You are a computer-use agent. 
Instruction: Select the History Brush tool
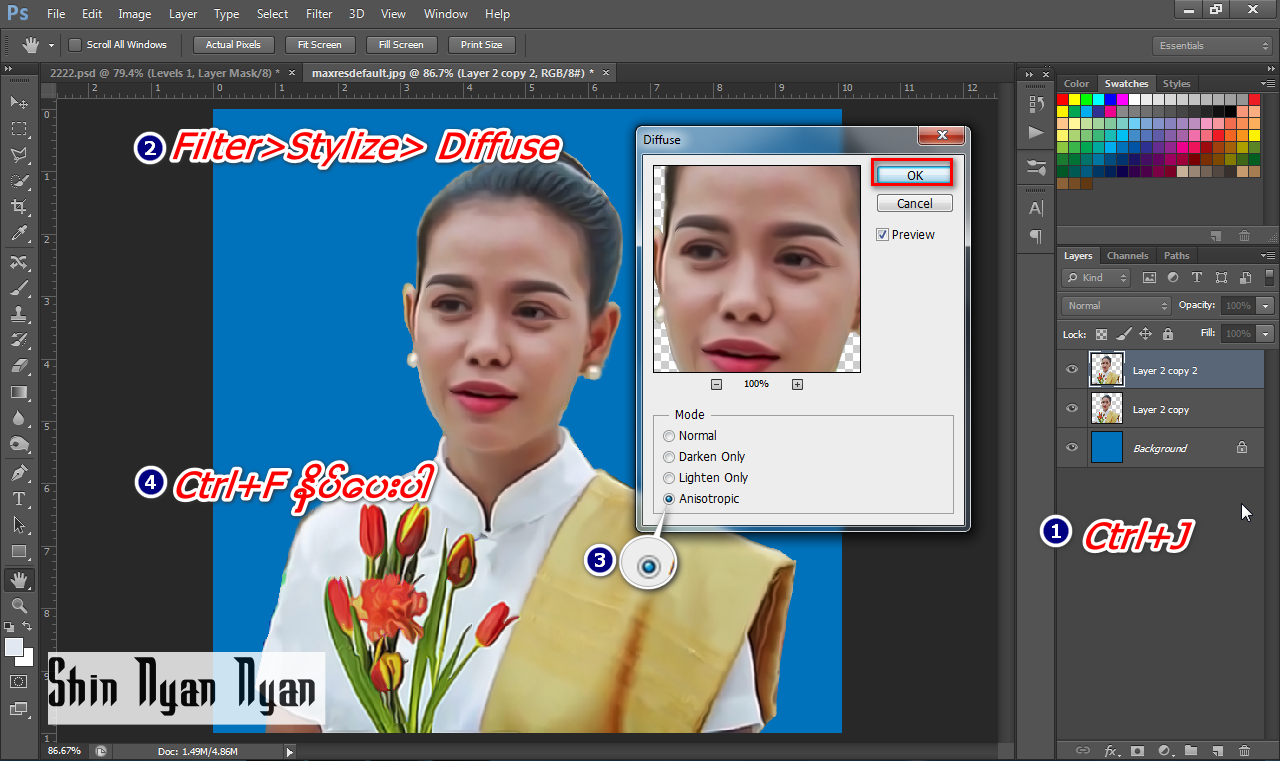point(19,340)
